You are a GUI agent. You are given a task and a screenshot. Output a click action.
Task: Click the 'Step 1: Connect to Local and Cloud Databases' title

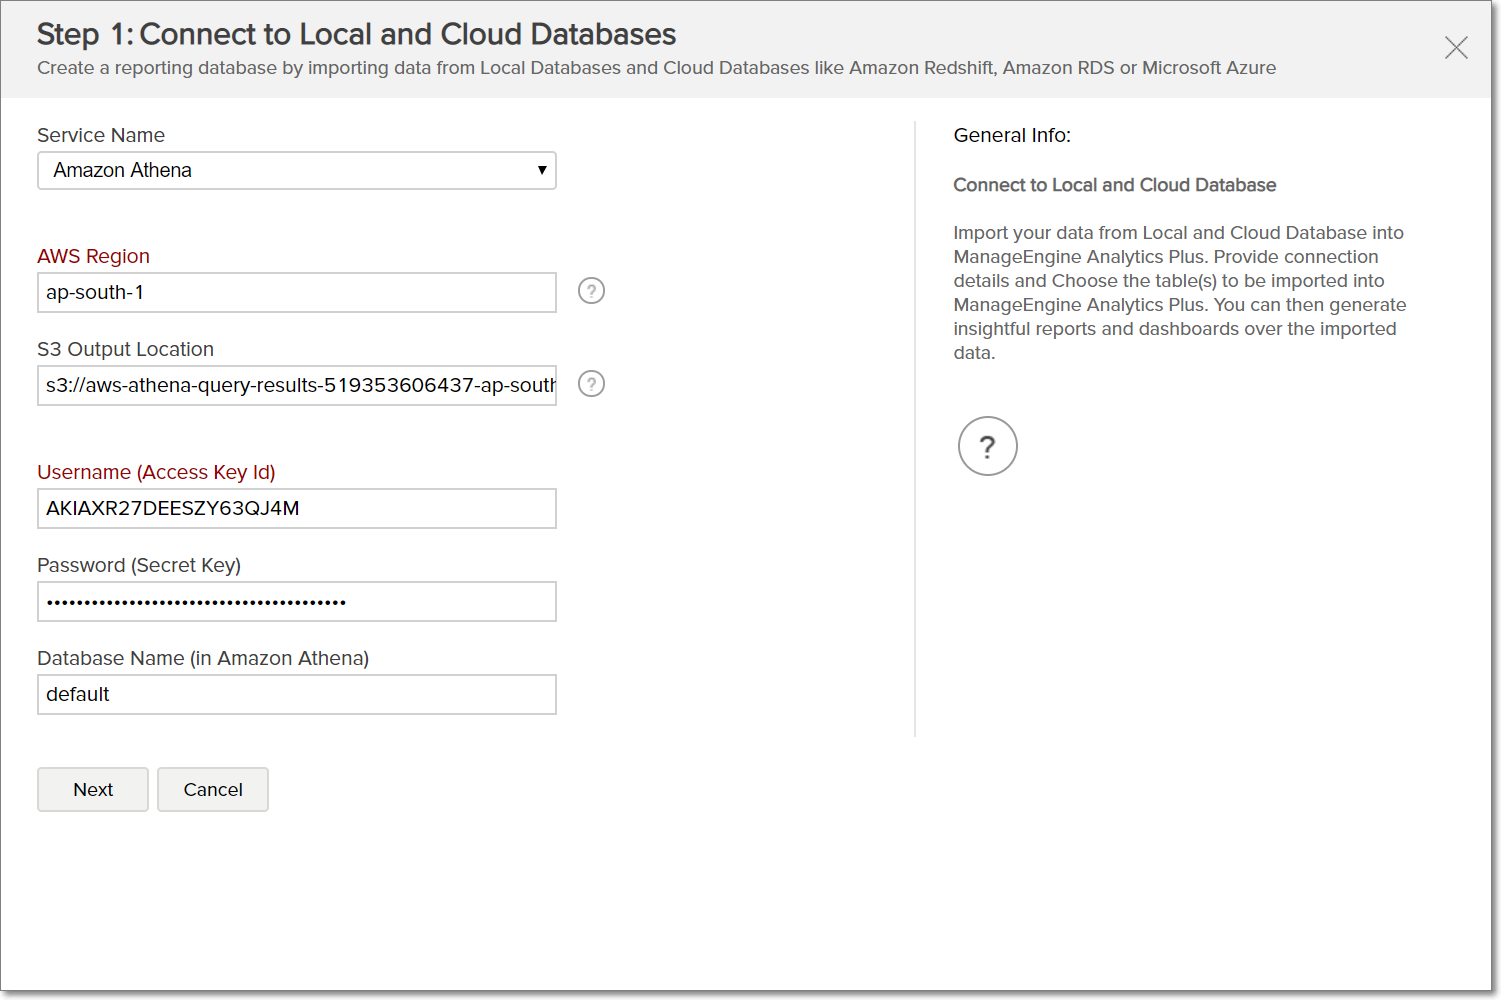point(356,34)
